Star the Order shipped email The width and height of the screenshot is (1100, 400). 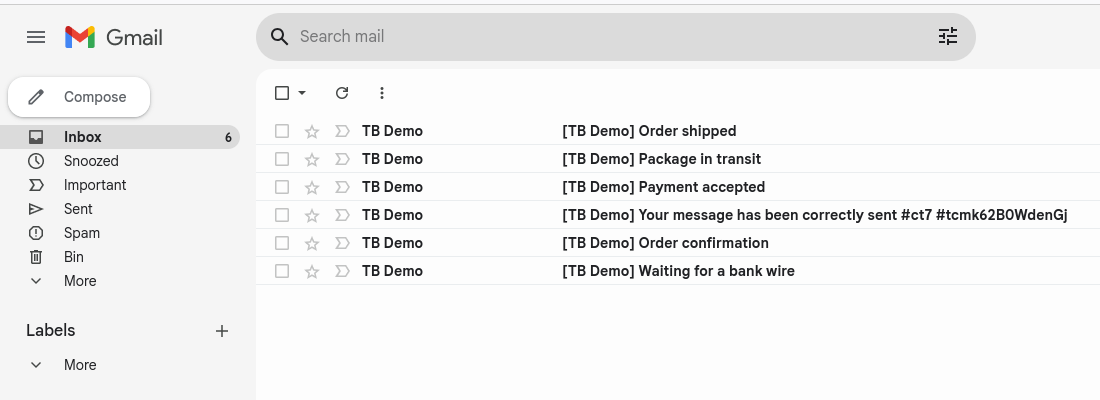coord(312,131)
